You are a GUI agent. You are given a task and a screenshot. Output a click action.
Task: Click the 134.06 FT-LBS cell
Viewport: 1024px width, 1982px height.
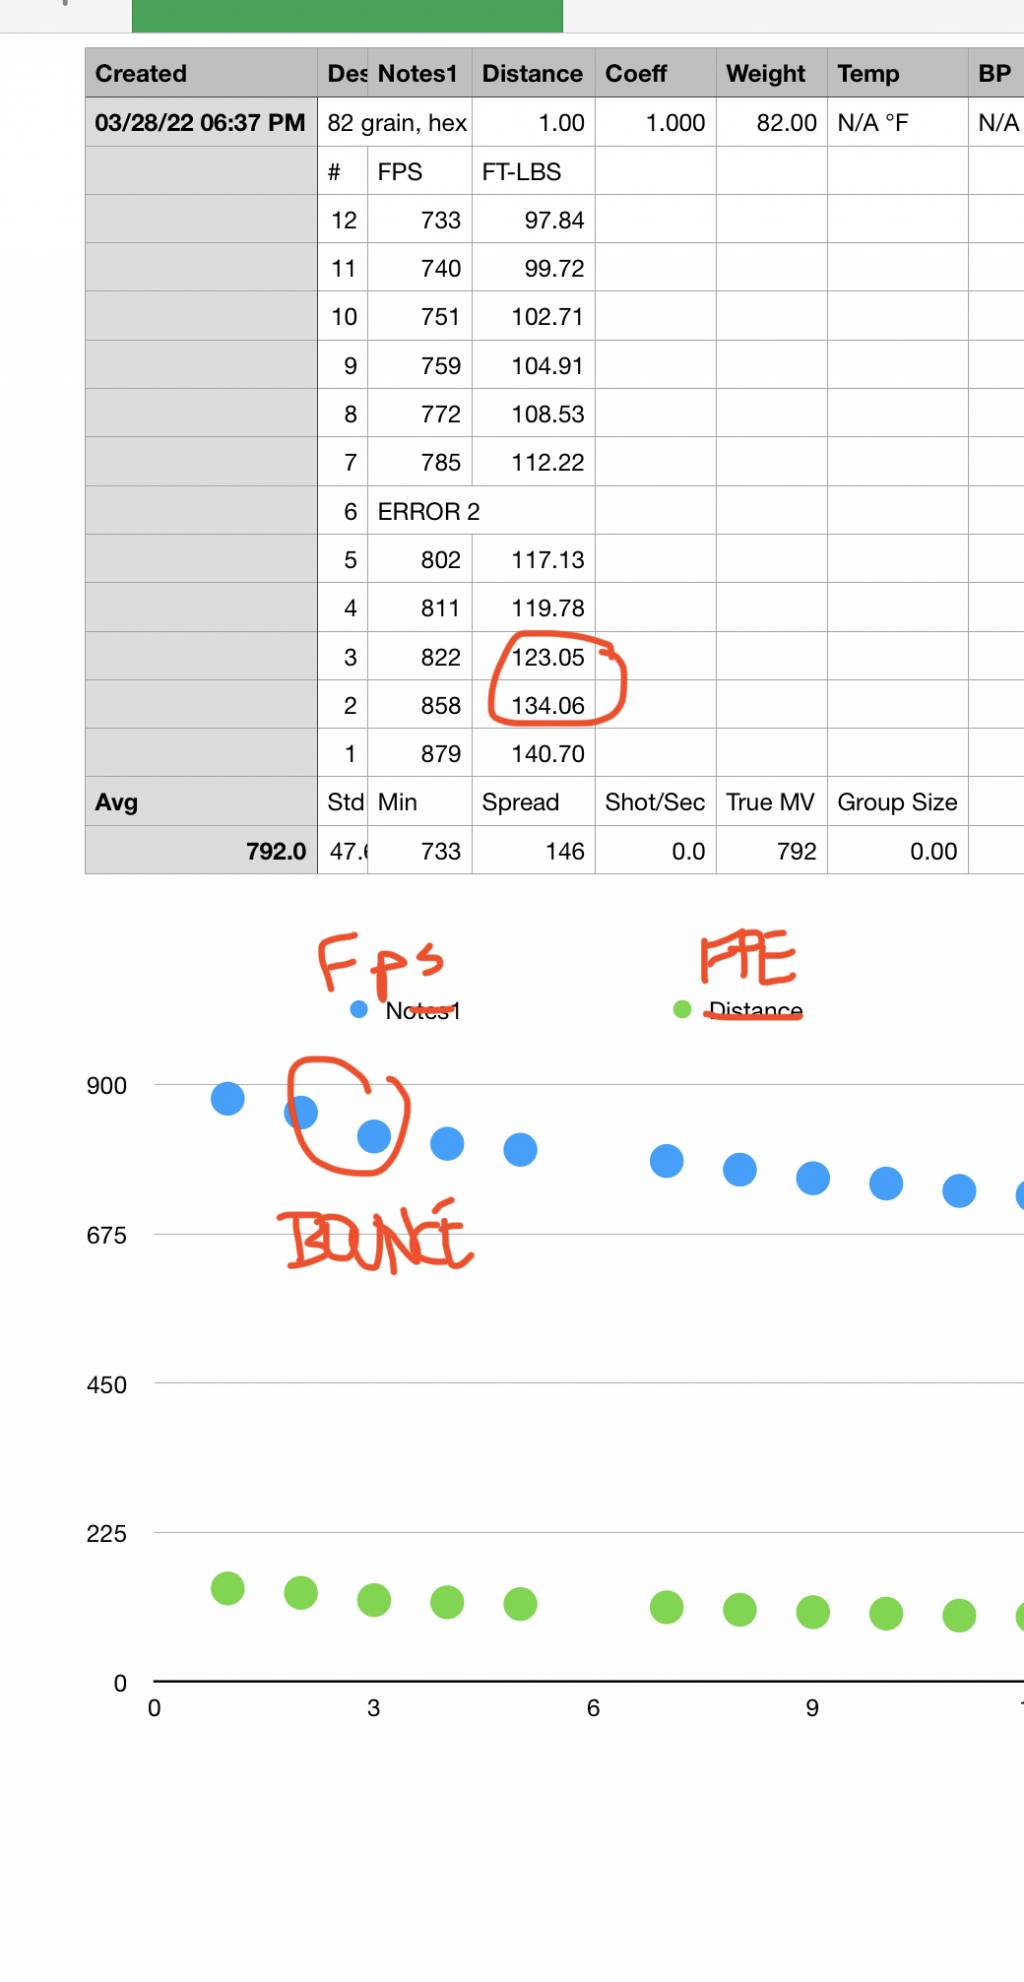[533, 705]
